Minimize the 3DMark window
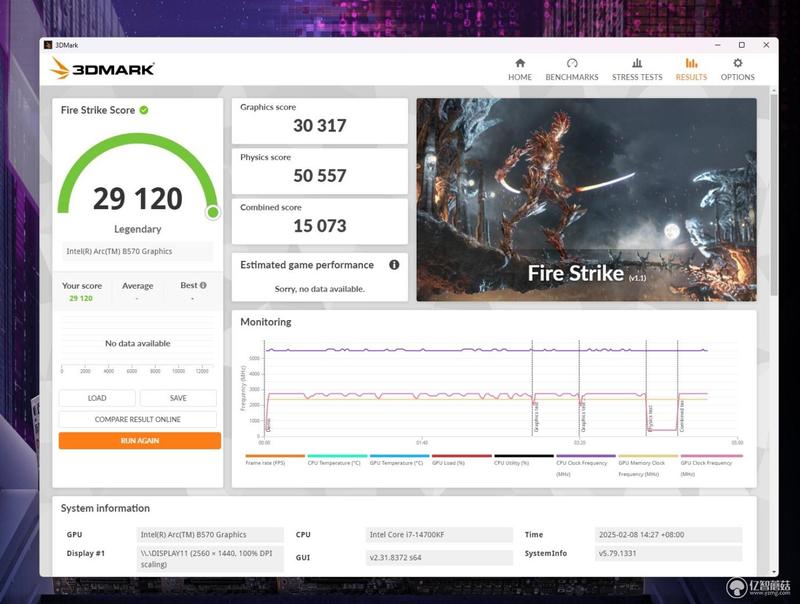The width and height of the screenshot is (800, 604). [x=718, y=45]
